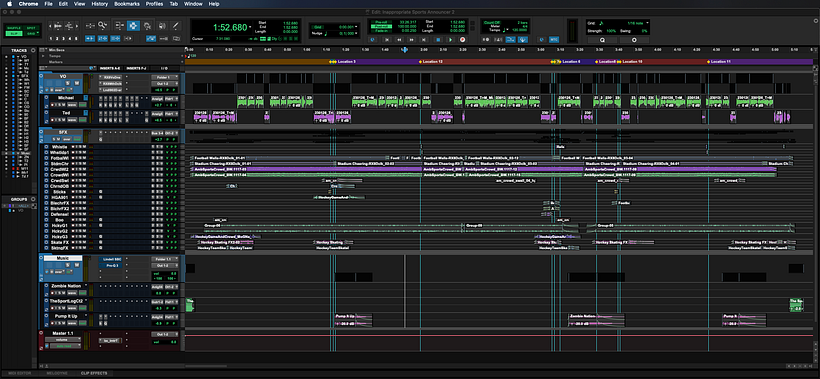
Task: Switch to the CLIP EFFECTS tab
Action: (94, 373)
